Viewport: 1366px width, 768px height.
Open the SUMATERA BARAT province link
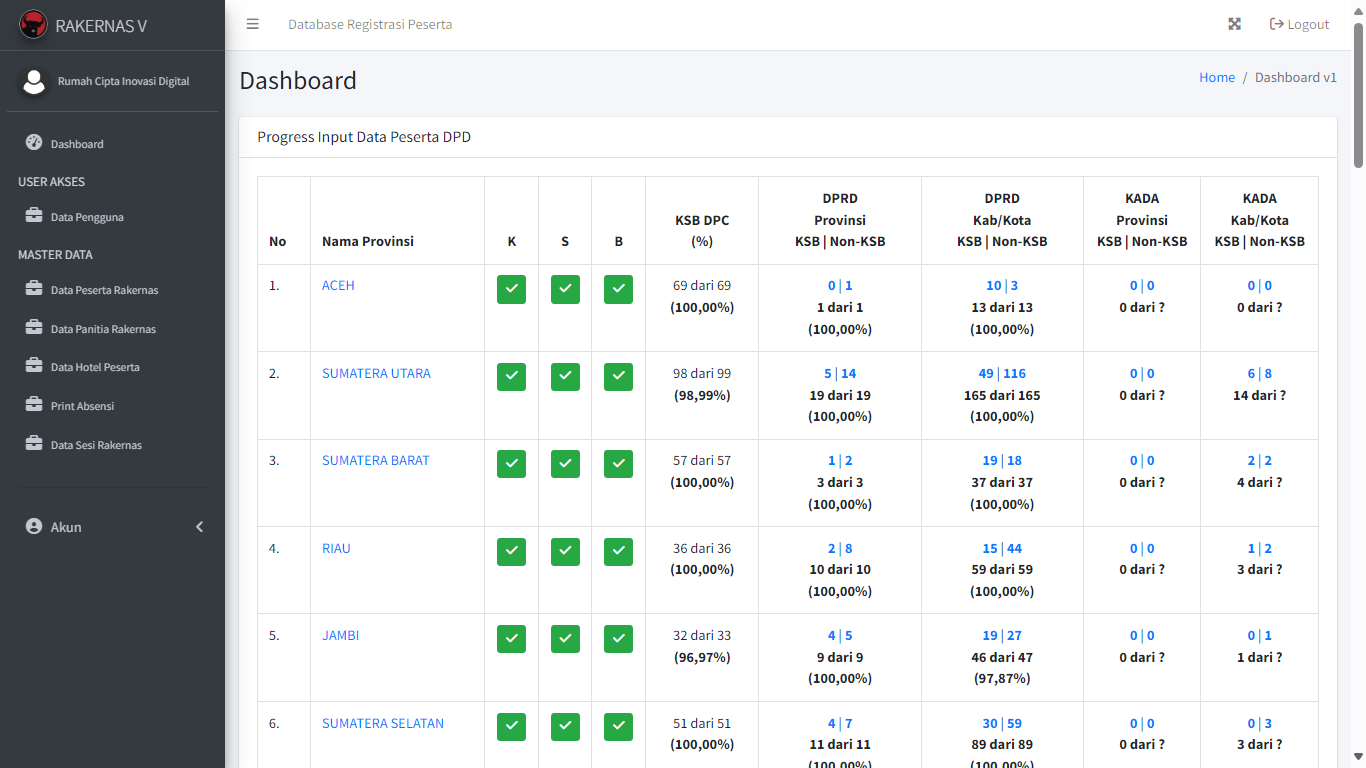click(x=375, y=461)
